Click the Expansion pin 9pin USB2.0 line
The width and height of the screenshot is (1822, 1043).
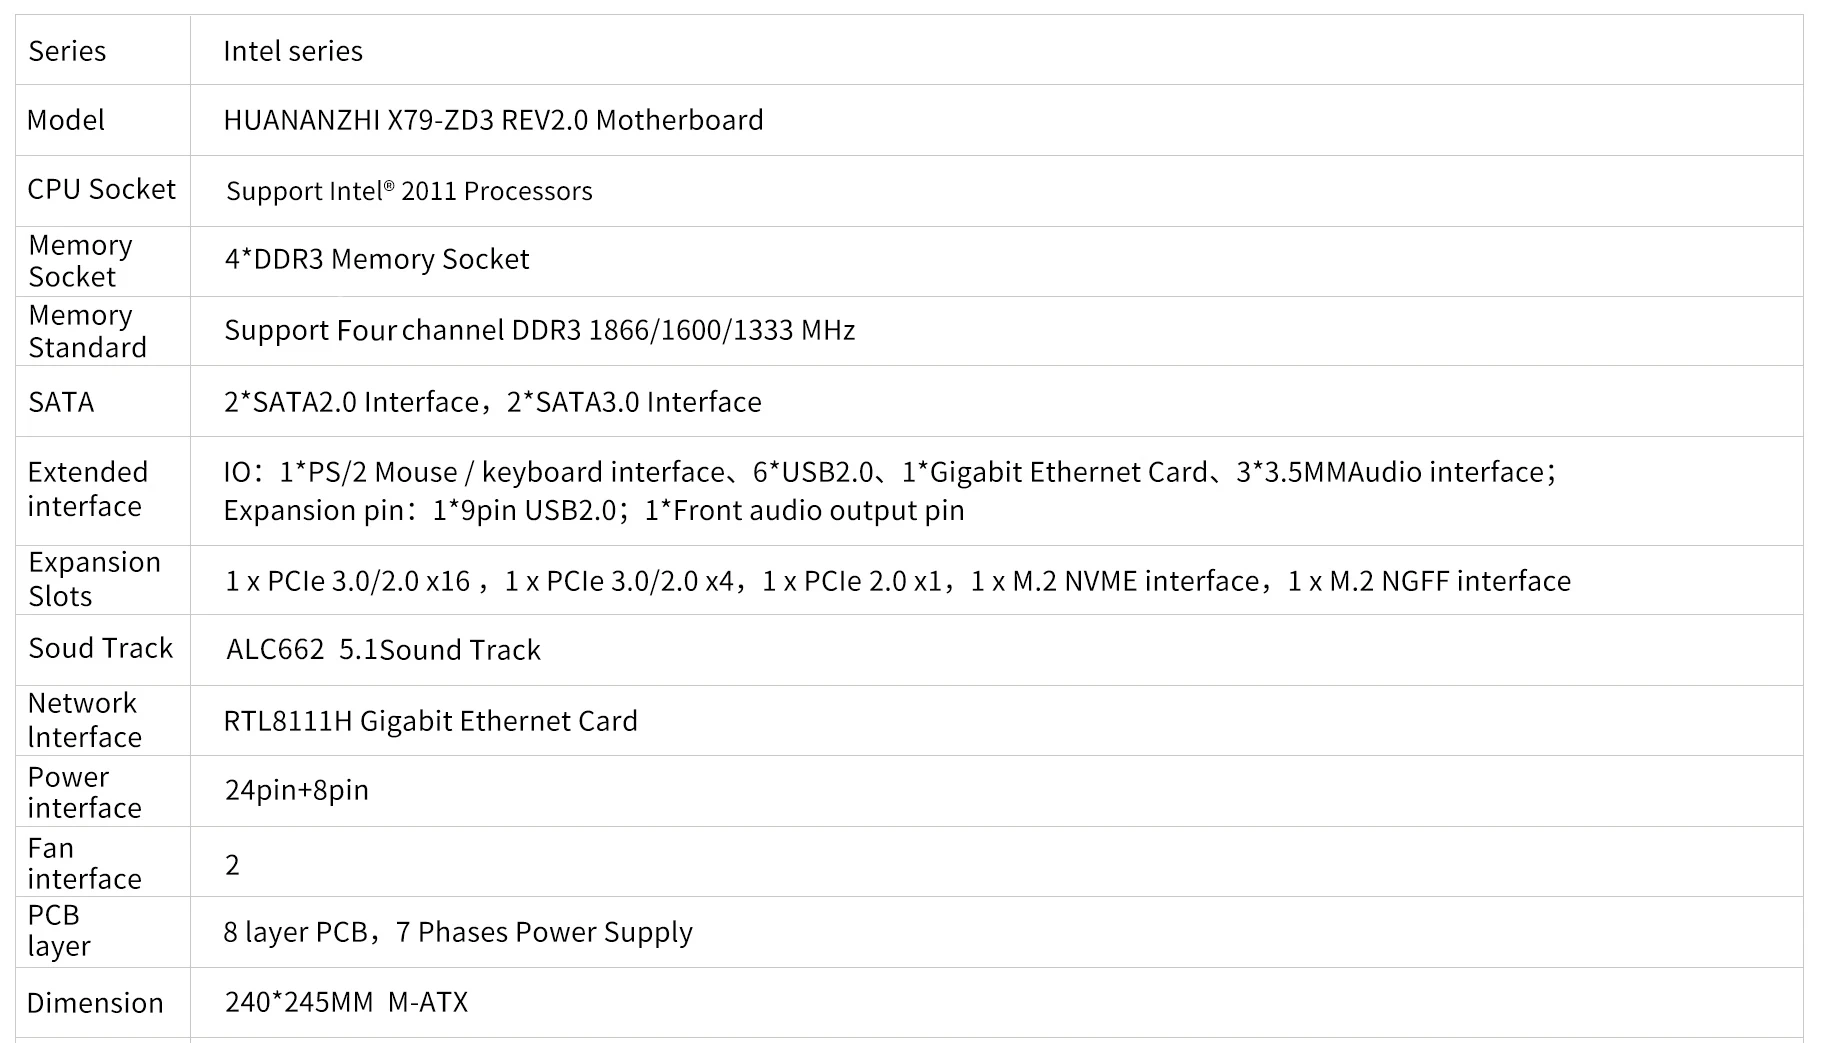coord(594,510)
